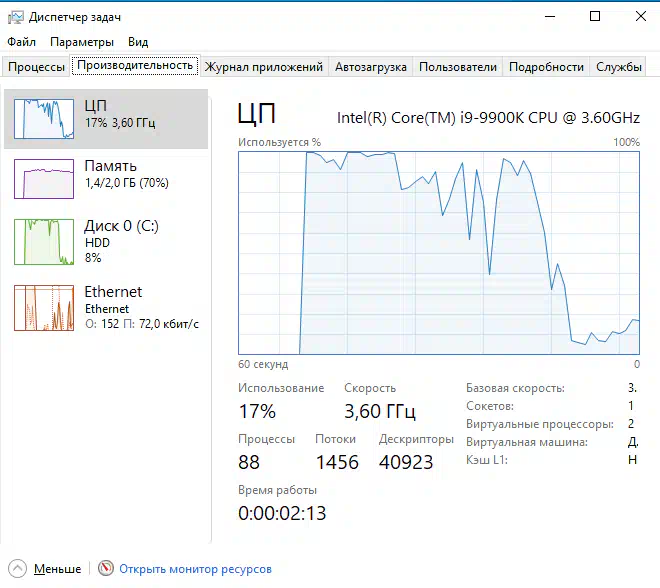Open the Вид menu
Viewport: 660px width, 588px height.
click(138, 42)
